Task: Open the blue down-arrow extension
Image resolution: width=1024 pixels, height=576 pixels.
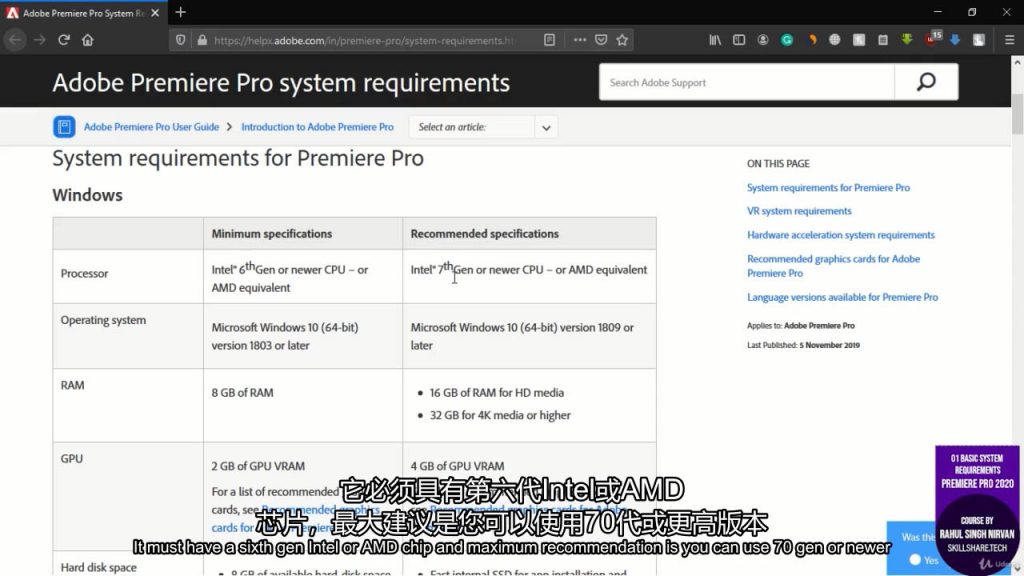Action: tap(955, 40)
